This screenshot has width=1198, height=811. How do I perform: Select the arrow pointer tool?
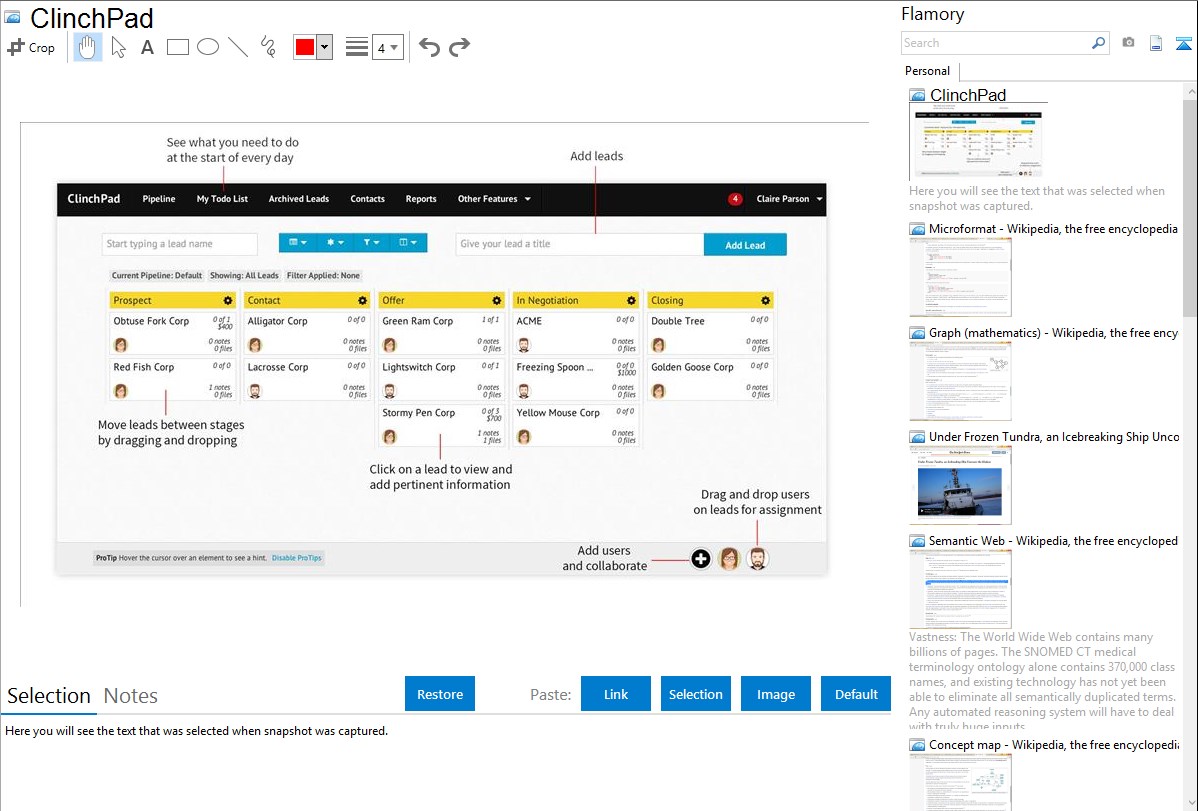coord(118,47)
